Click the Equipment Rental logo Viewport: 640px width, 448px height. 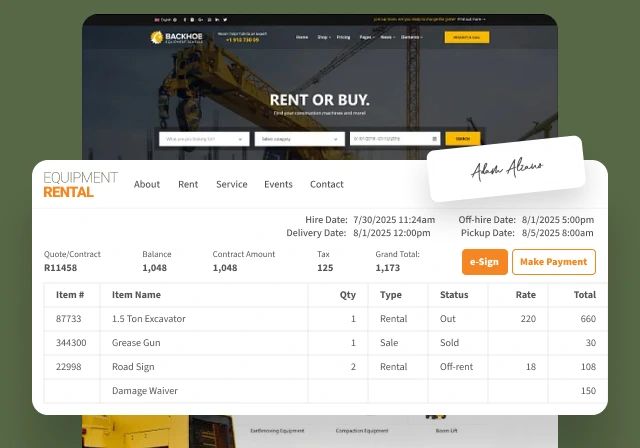[80, 184]
